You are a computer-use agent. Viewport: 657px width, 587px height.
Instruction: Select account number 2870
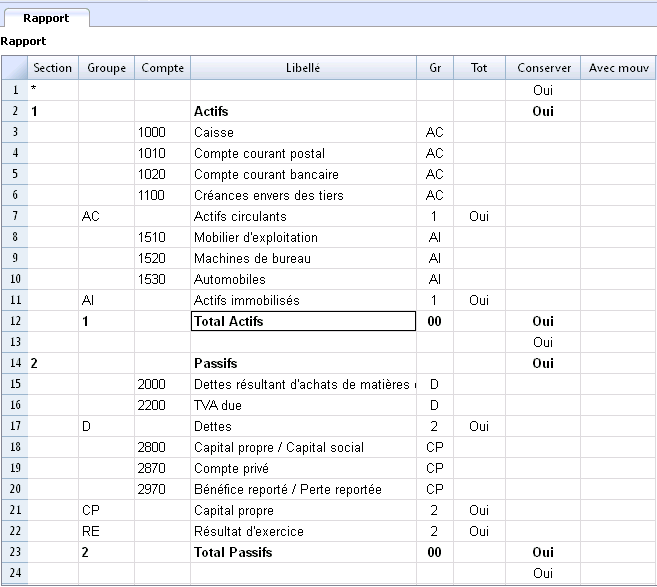click(x=163, y=468)
